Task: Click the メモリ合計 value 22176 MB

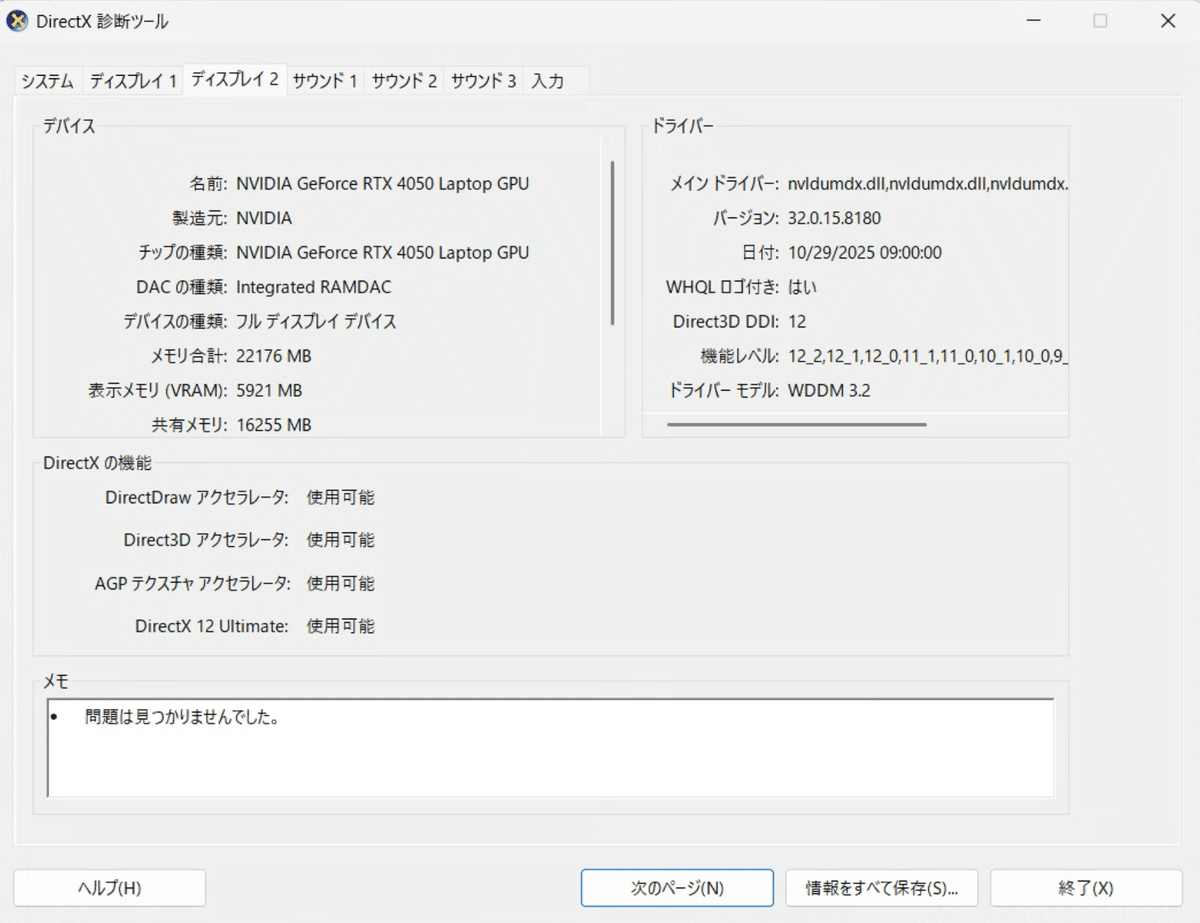Action: tap(274, 356)
